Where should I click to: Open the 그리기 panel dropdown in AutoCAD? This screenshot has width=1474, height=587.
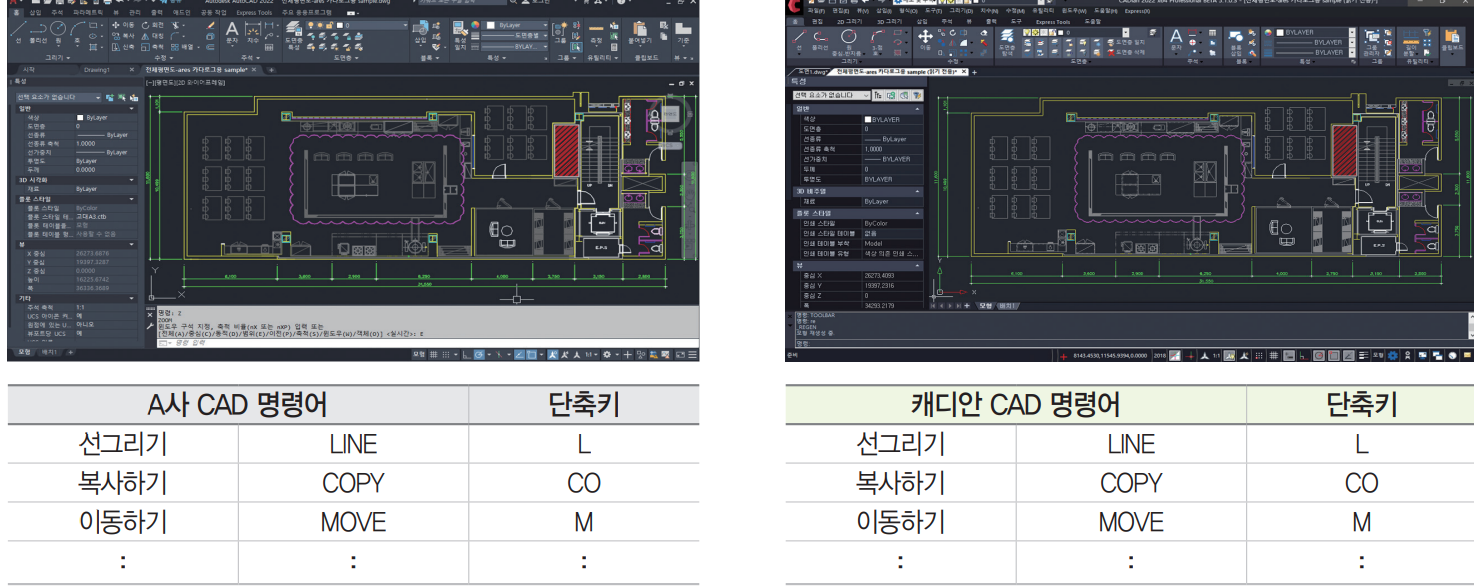point(58,58)
